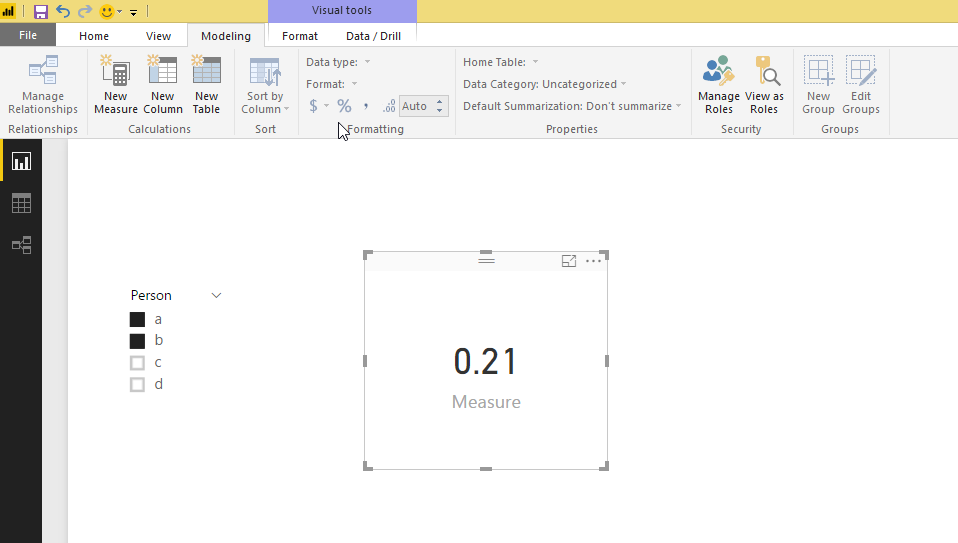Open Default Summarization dropdown
The height and width of the screenshot is (543, 958).
(572, 106)
